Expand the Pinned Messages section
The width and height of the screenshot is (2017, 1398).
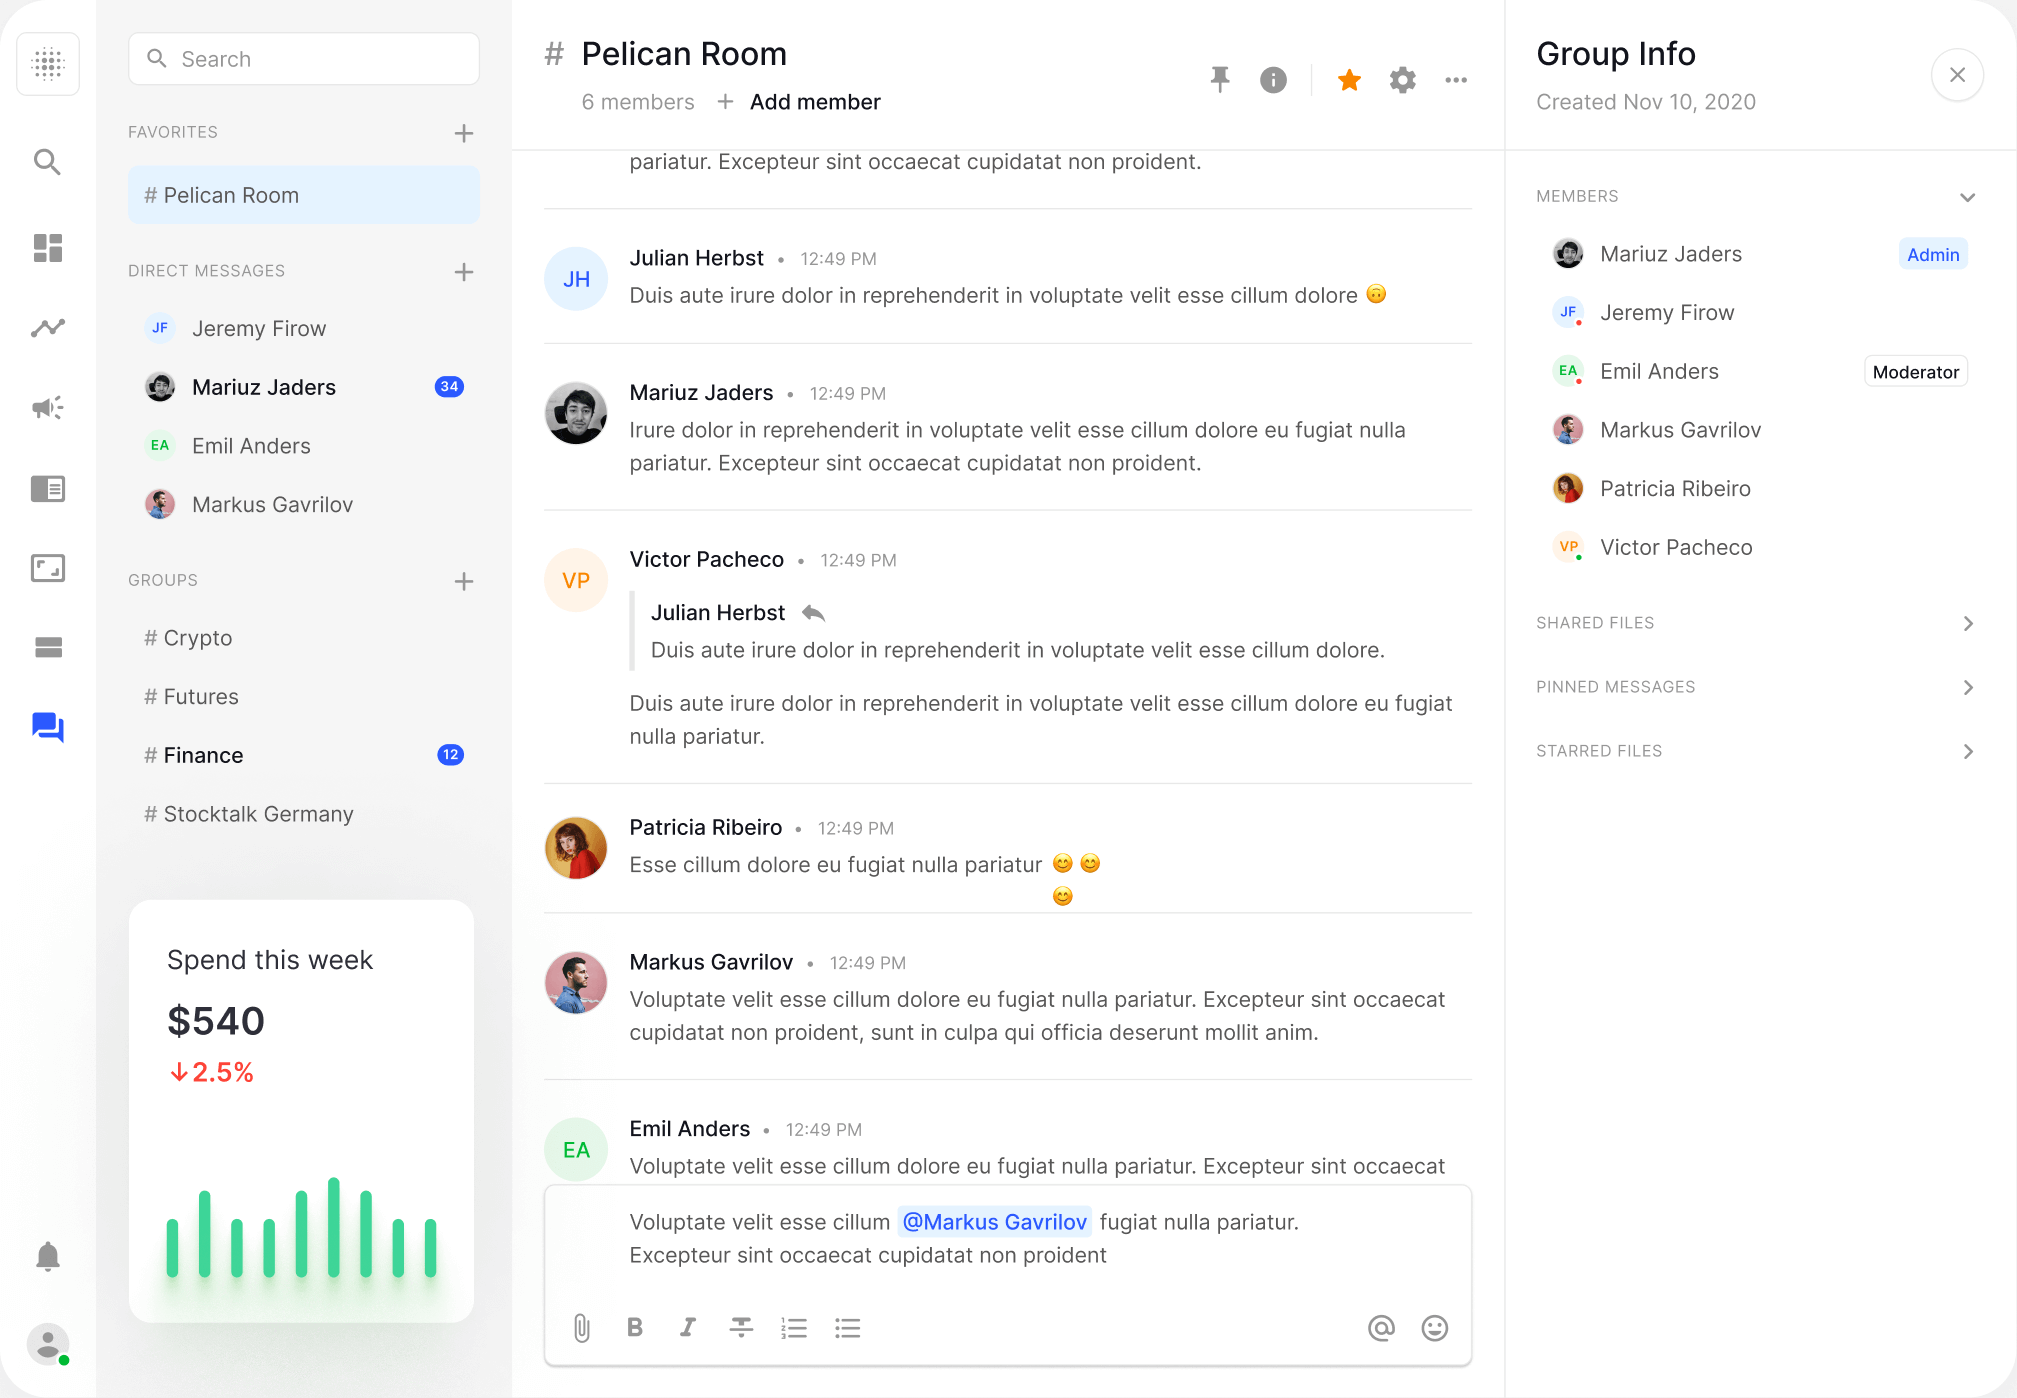1967,687
